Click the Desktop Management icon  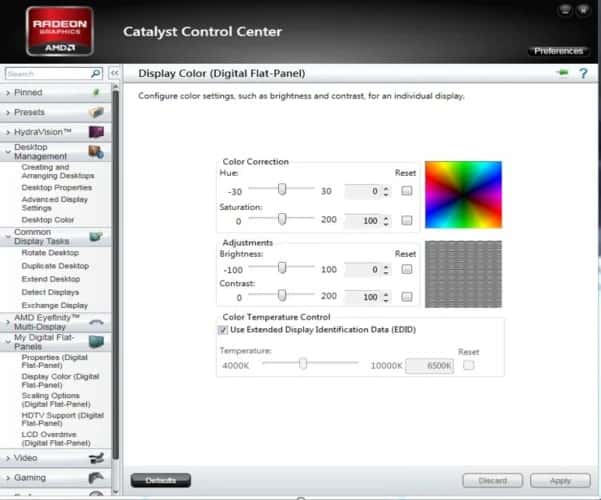(96, 152)
